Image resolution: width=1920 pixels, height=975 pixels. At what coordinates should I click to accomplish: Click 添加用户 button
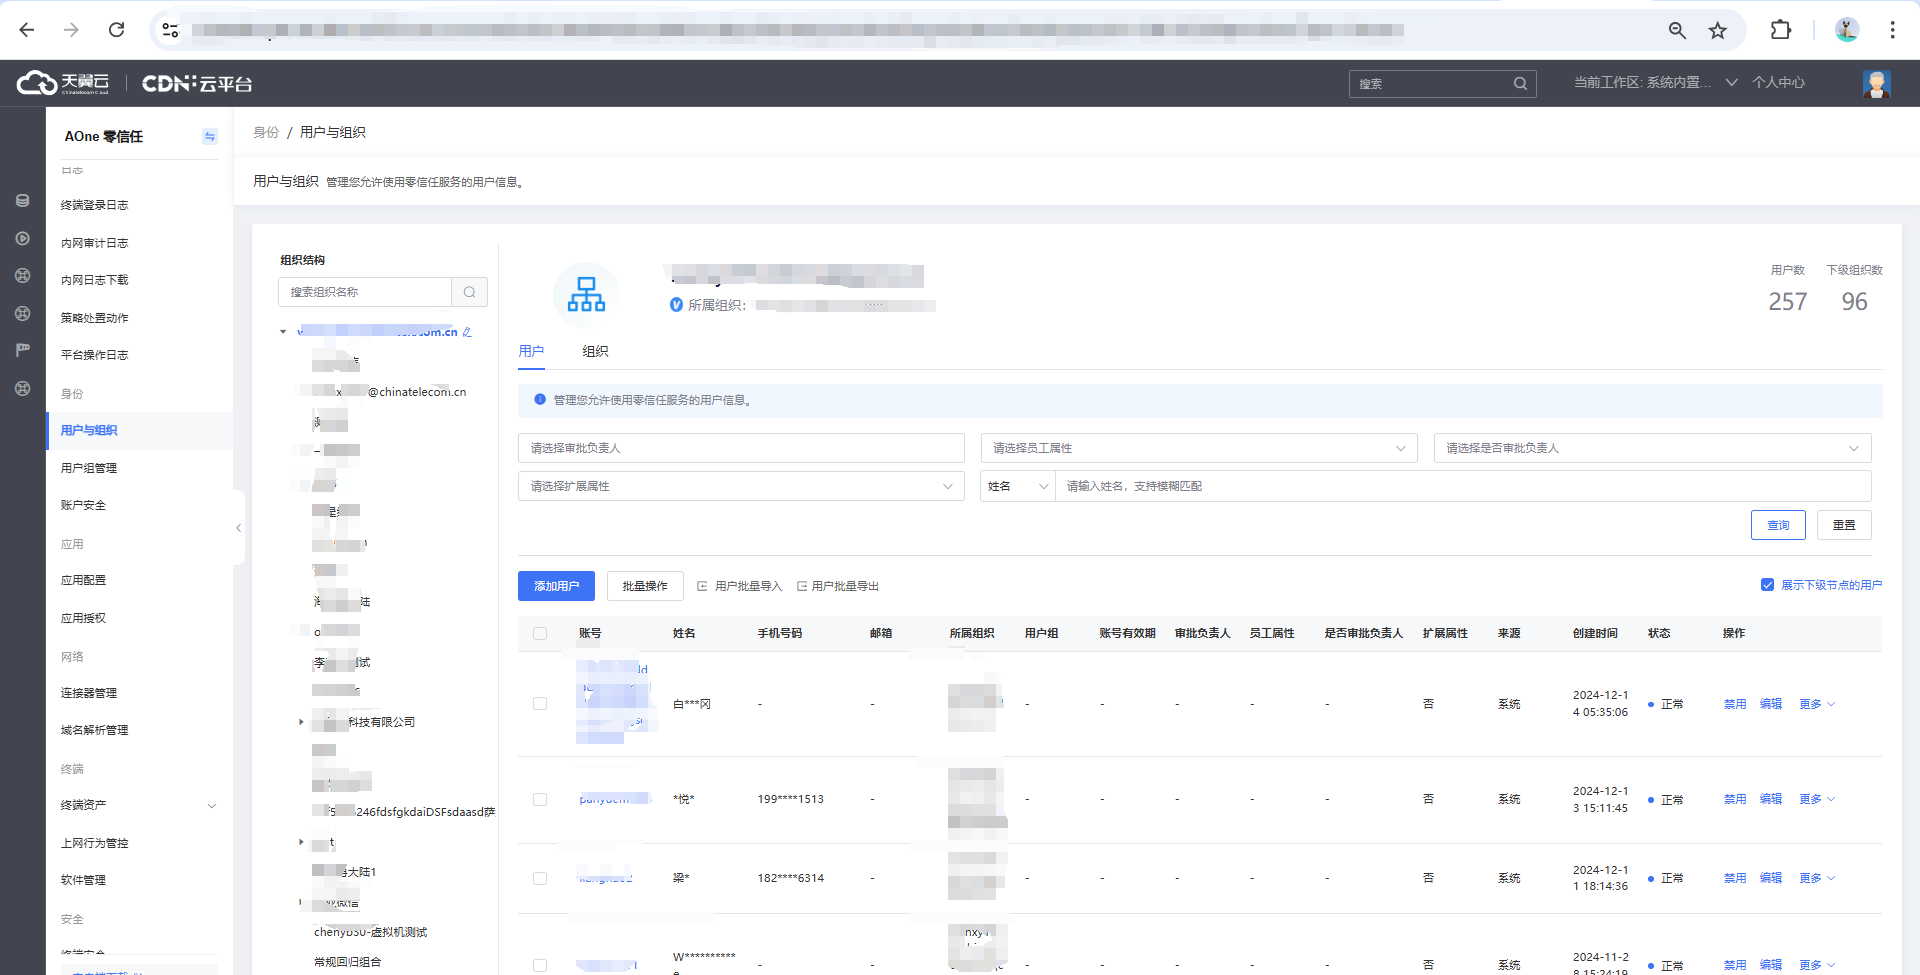click(x=556, y=586)
